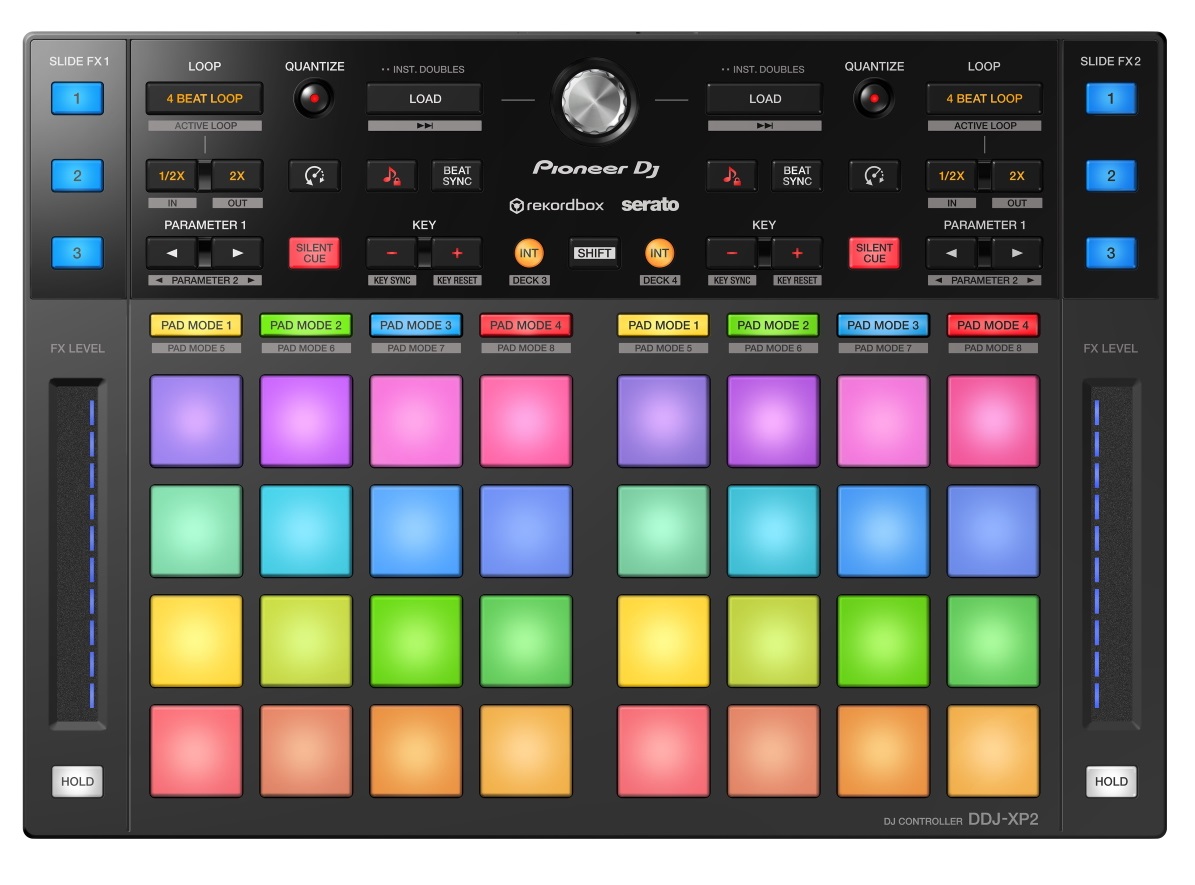Toggle the INT button for Deck 4
This screenshot has width=1195, height=885.
click(659, 253)
